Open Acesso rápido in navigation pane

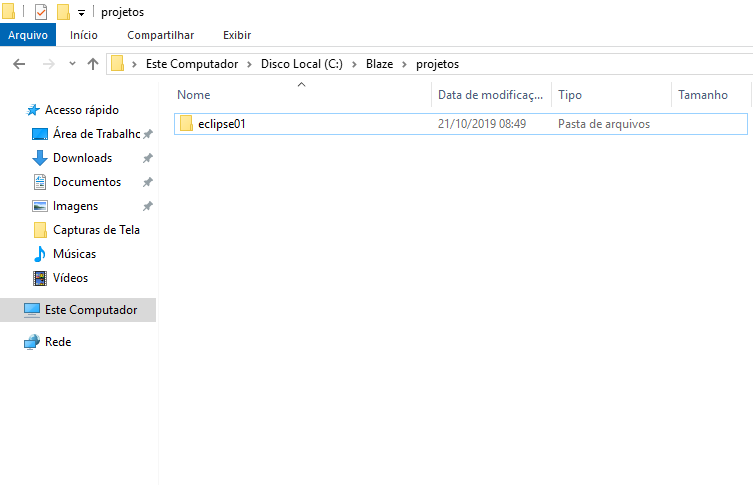(82, 110)
